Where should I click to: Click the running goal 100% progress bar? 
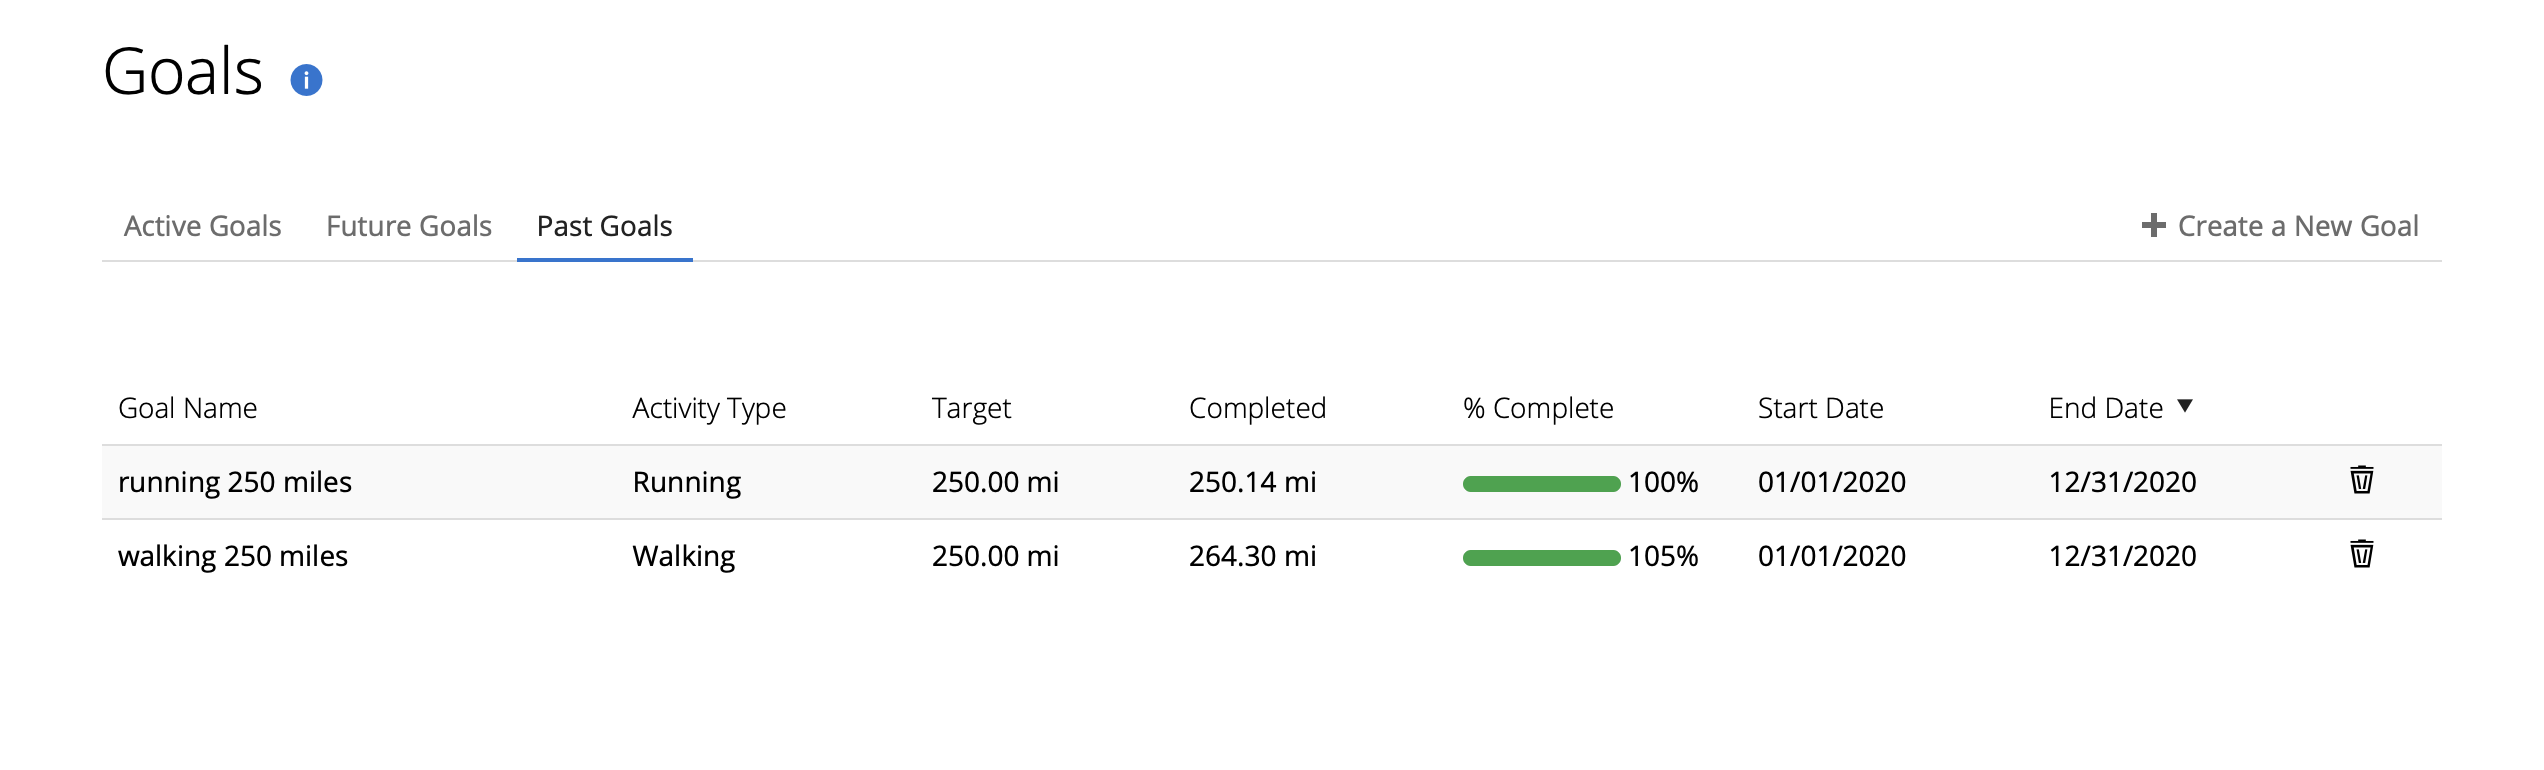[x=1540, y=484]
